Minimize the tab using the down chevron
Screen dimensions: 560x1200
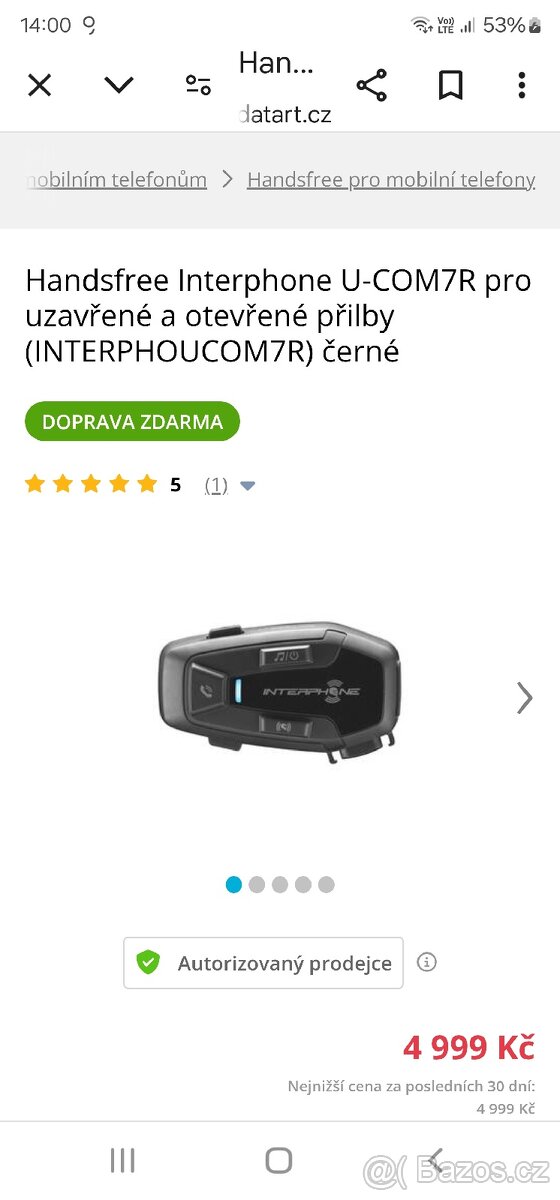click(119, 86)
